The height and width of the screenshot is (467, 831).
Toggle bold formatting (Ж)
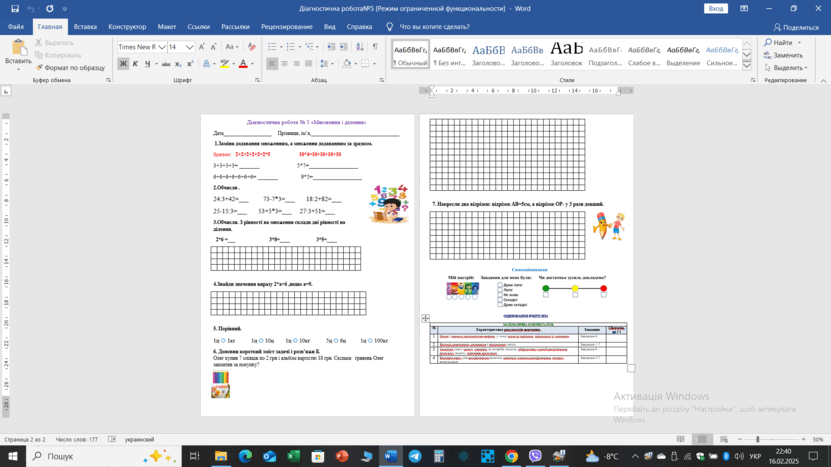point(123,64)
